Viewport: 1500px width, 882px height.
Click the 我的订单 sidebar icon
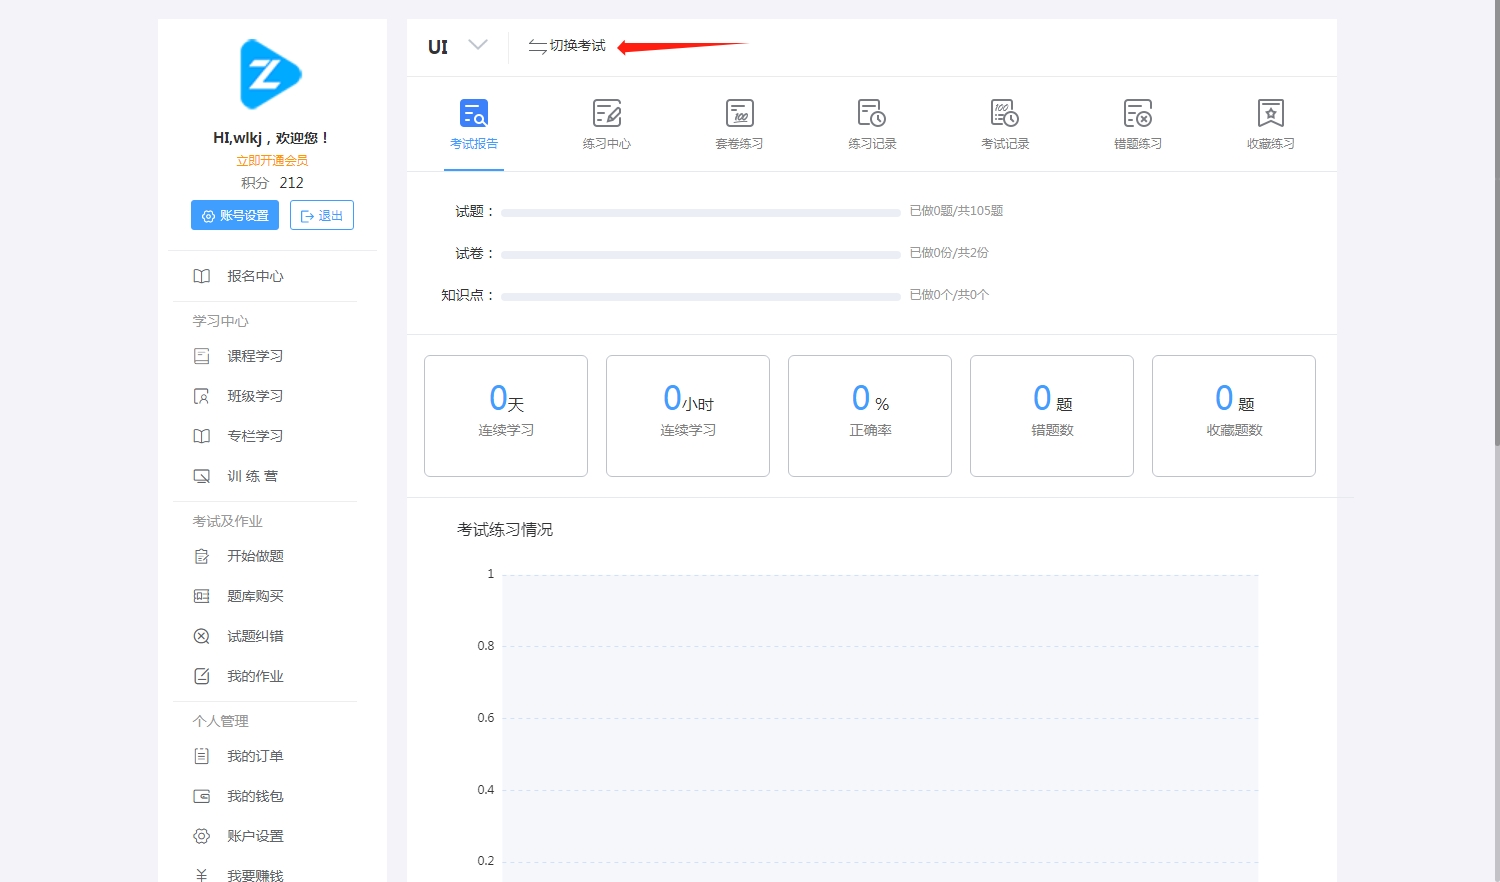(x=202, y=756)
